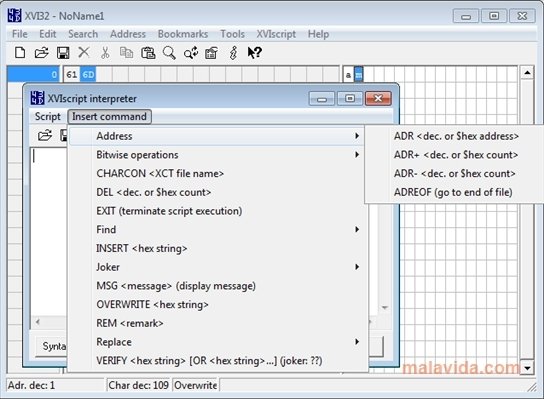Select ADREOF go to end of file

[453, 192]
